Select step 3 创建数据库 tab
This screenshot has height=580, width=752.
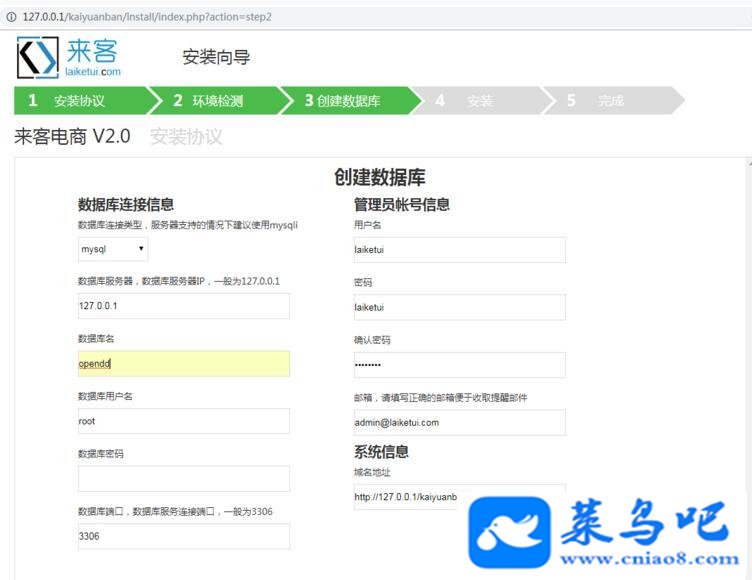350,100
